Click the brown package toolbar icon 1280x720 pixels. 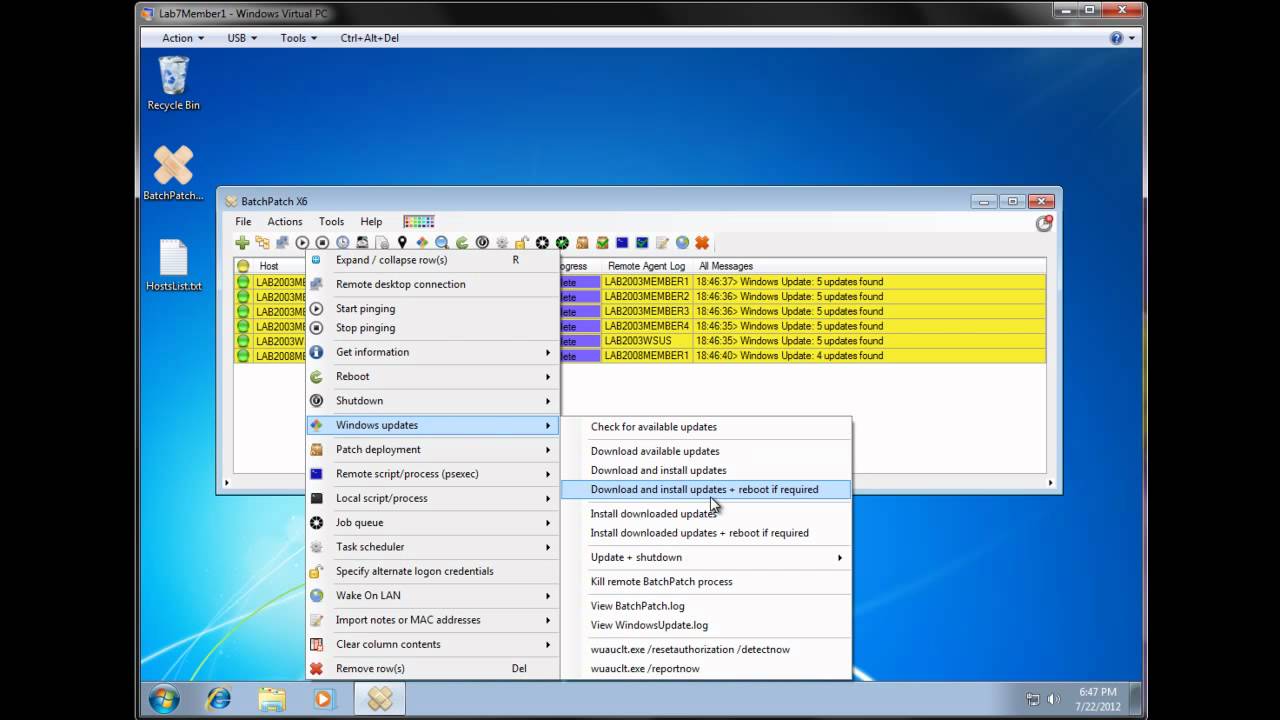click(582, 242)
